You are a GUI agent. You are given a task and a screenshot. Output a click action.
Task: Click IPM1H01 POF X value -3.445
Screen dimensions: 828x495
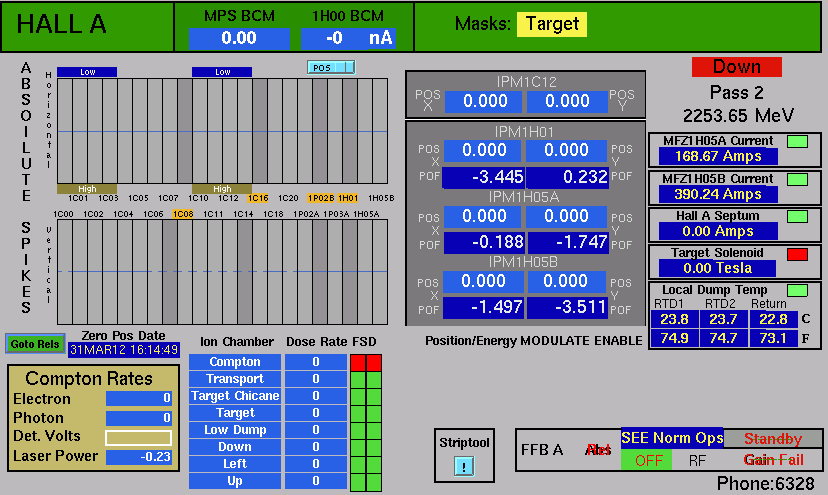coord(483,177)
